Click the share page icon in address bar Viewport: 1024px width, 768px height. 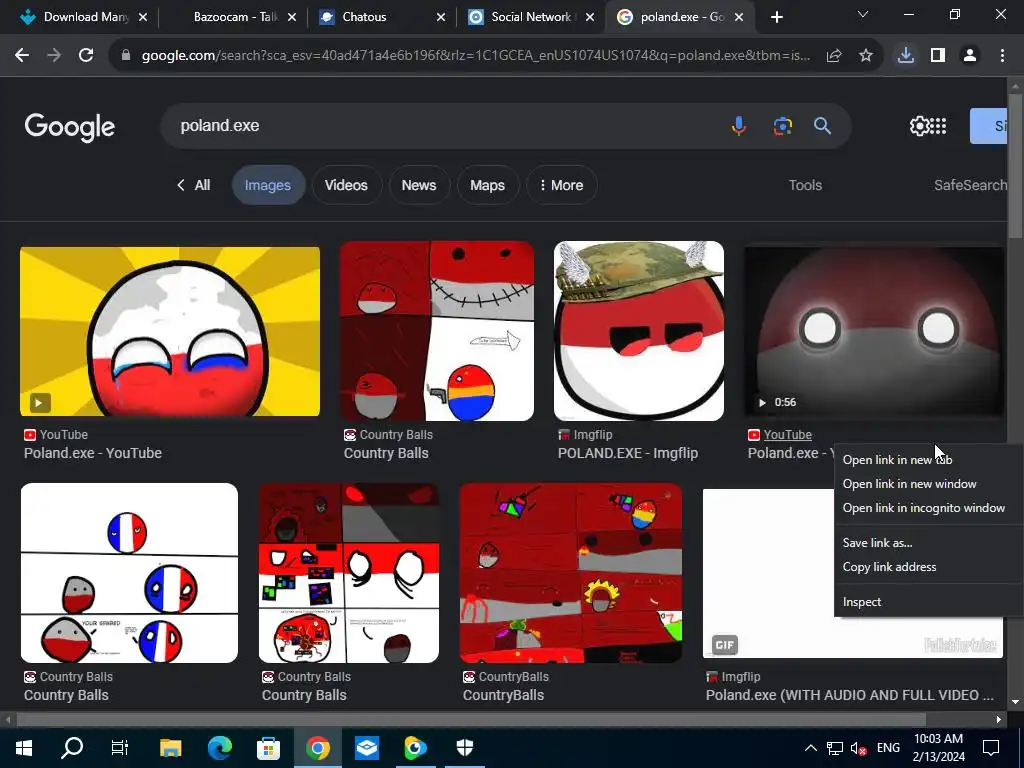834,56
